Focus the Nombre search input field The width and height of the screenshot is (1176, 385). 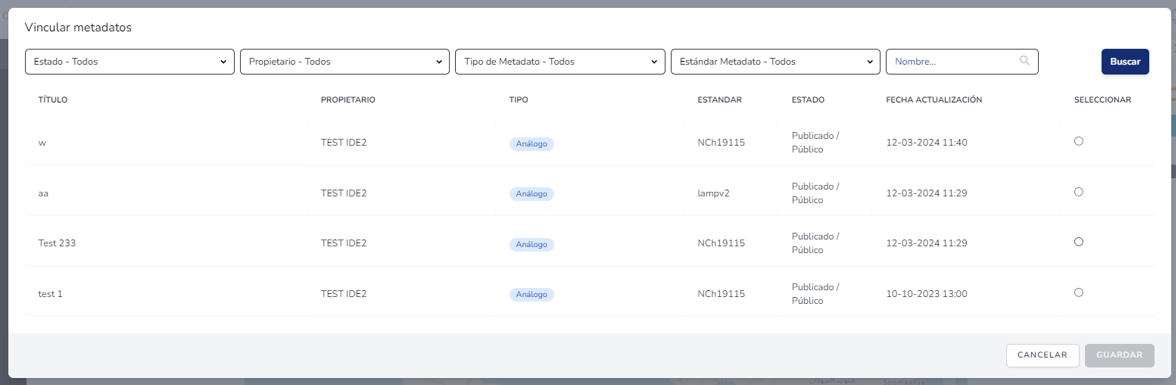(962, 62)
